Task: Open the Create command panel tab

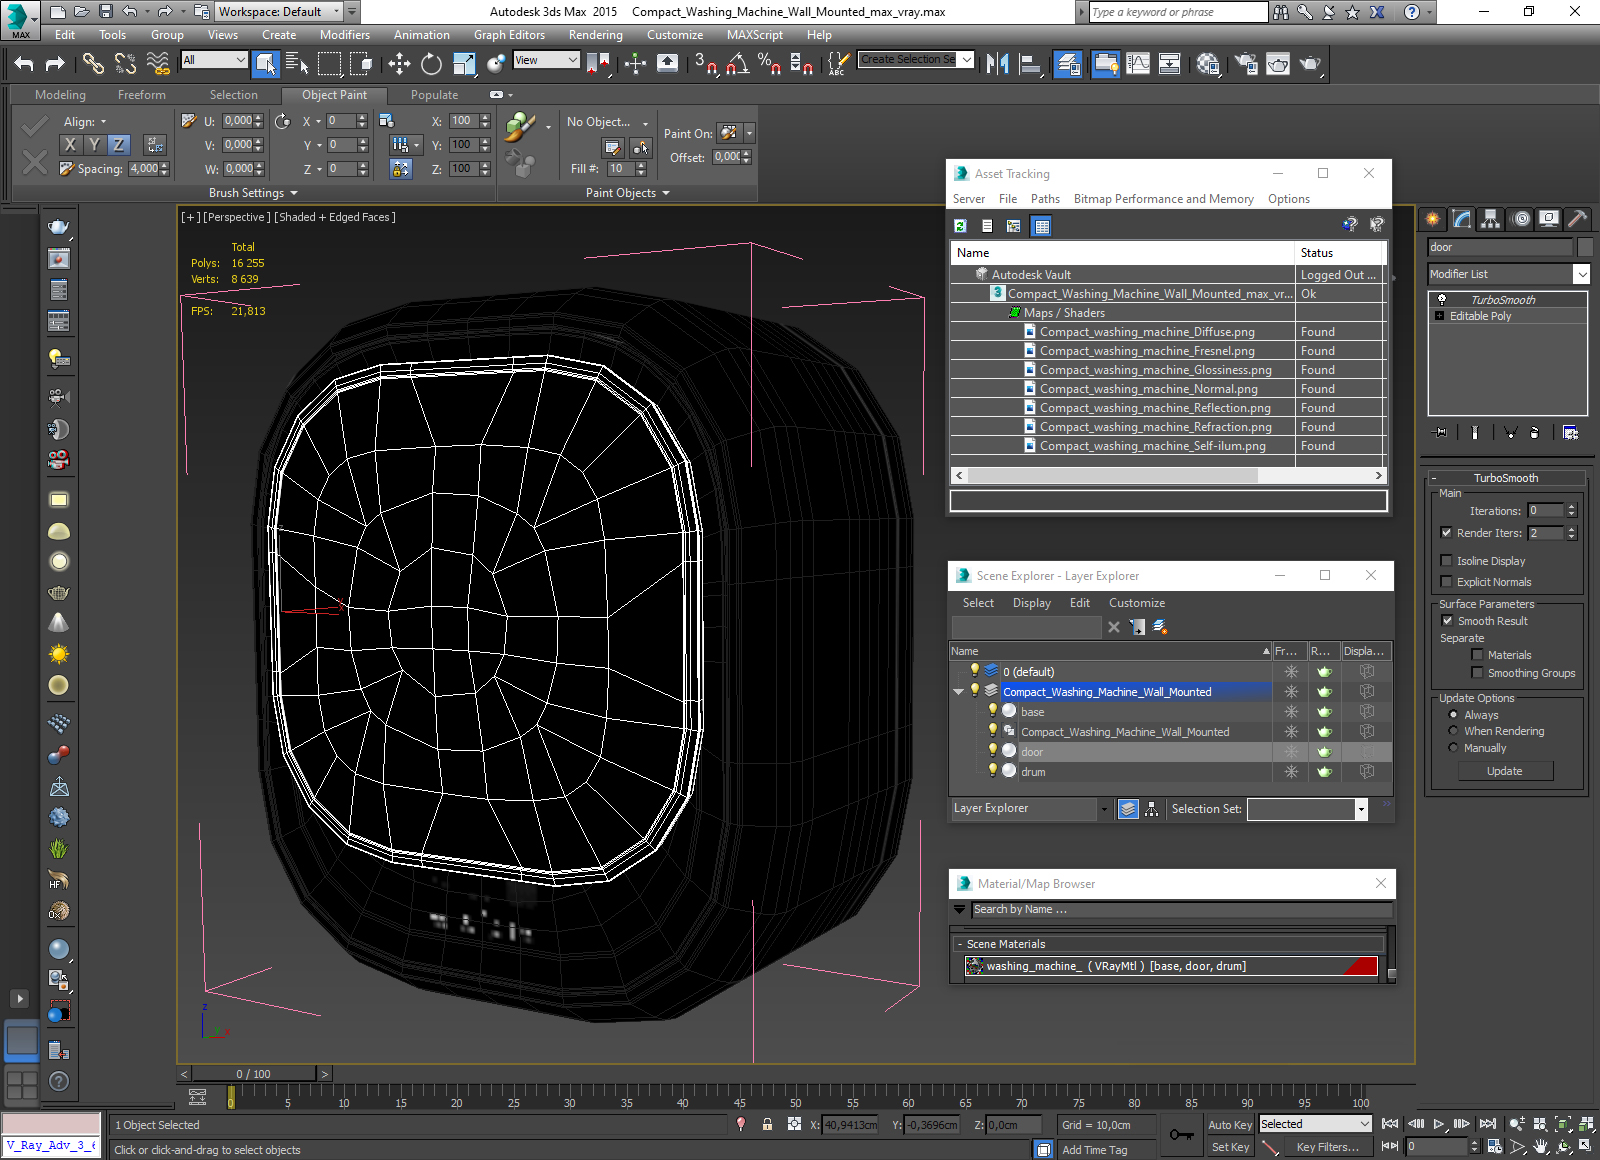Action: (1433, 218)
